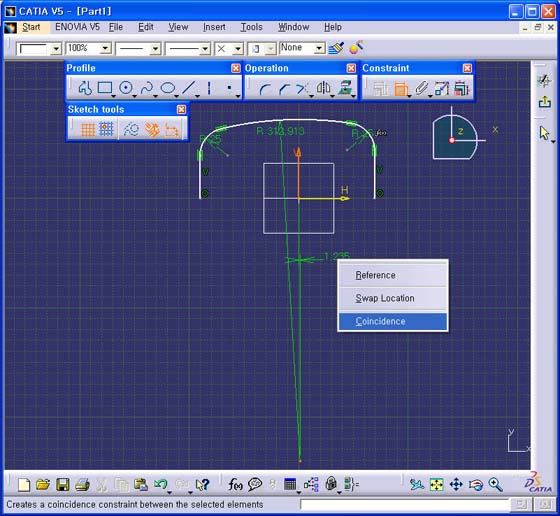Choose Coincidence from context menu
560x516 pixels.
(393, 321)
